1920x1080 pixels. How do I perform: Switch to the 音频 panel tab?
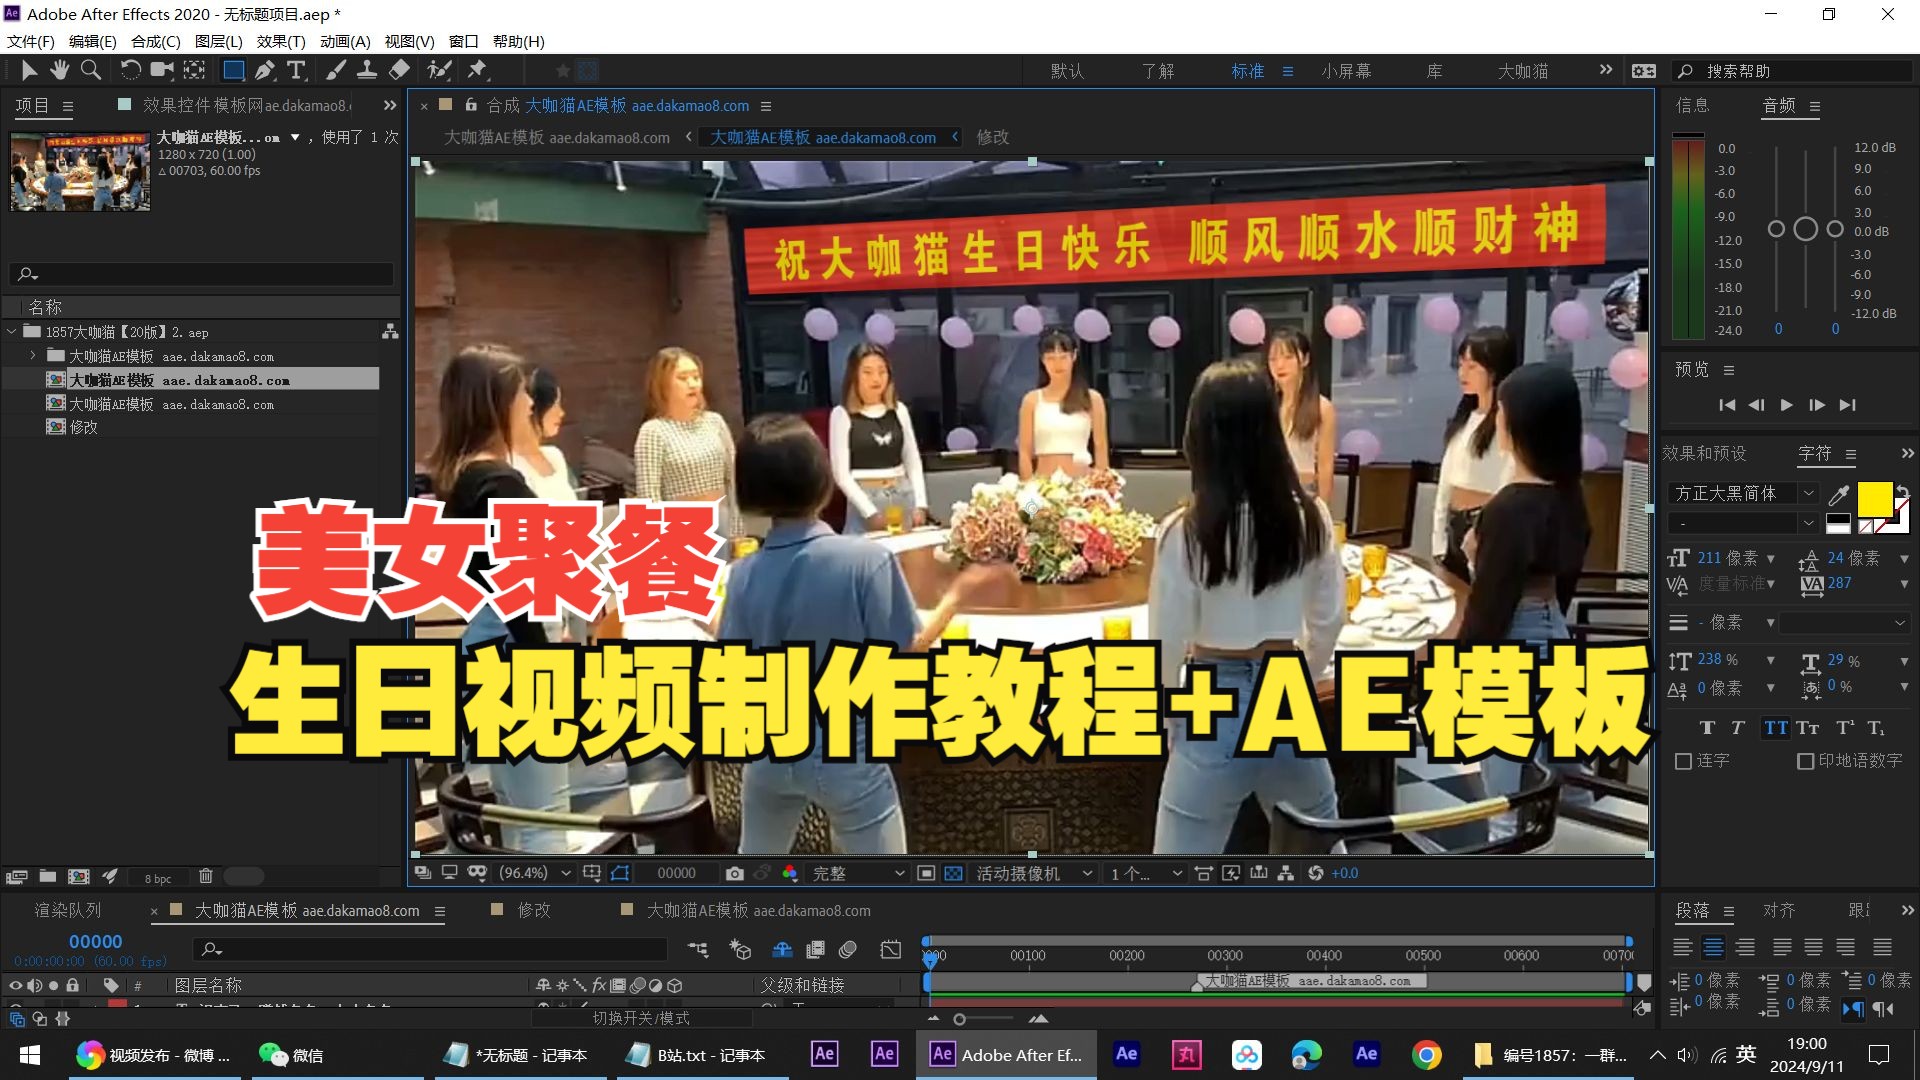click(1779, 106)
